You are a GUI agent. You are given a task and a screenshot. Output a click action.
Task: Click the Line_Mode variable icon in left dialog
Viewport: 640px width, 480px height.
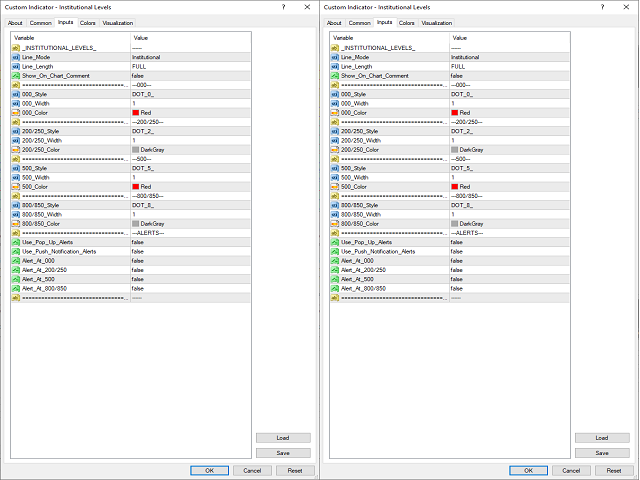(x=16, y=57)
